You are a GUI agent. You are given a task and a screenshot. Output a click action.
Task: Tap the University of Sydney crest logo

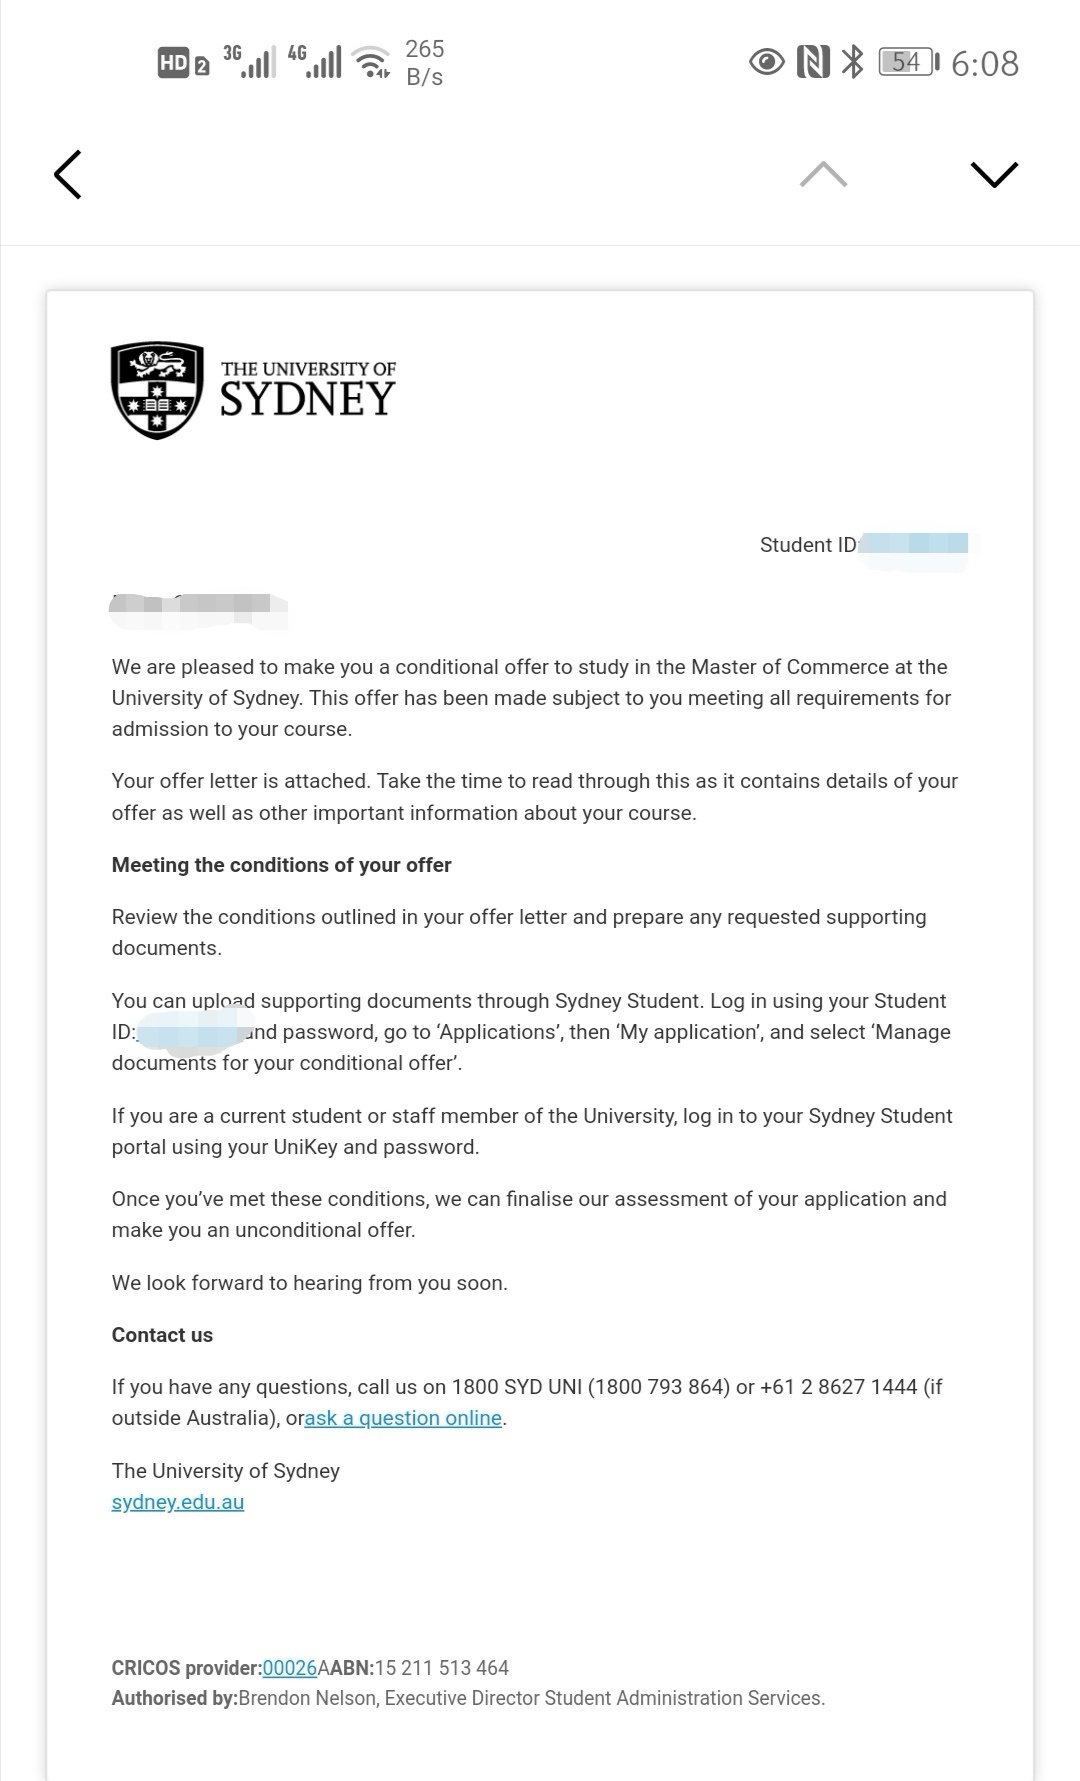pos(157,390)
